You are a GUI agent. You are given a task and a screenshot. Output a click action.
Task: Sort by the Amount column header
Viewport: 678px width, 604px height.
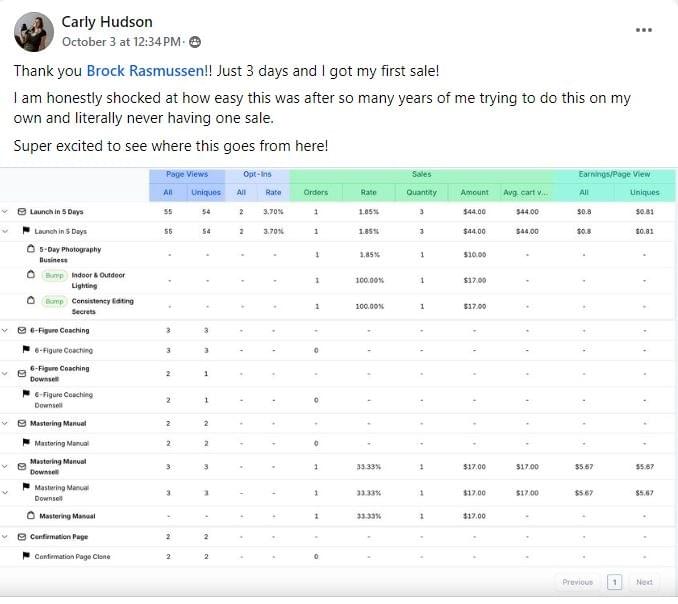click(475, 192)
